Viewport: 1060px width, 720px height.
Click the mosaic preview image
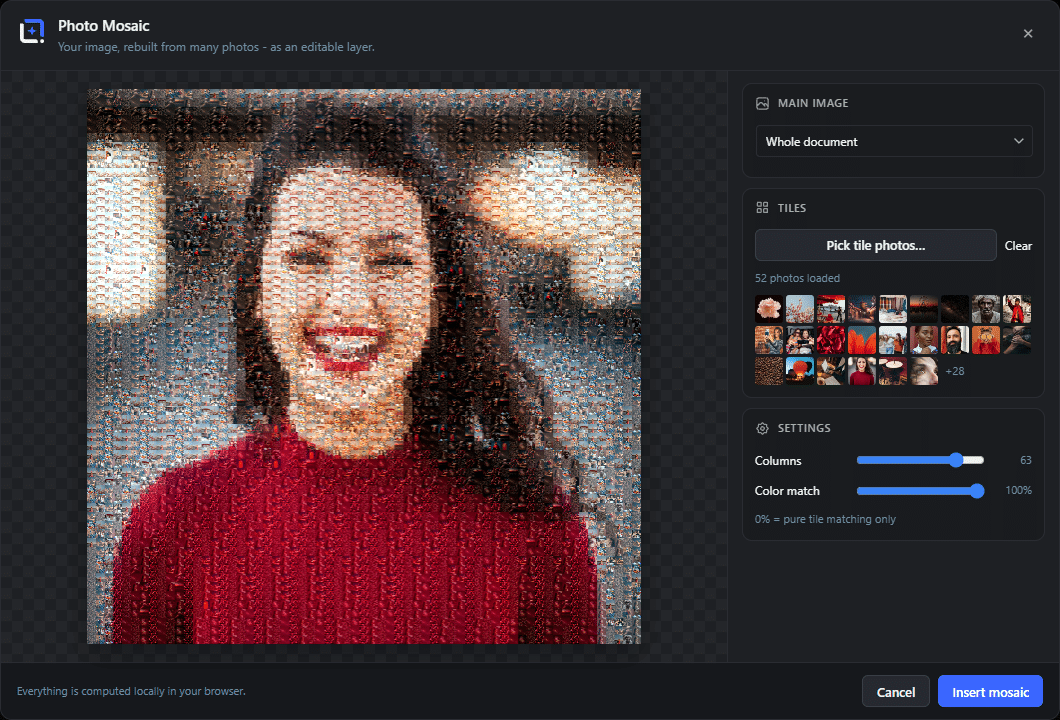click(x=364, y=366)
